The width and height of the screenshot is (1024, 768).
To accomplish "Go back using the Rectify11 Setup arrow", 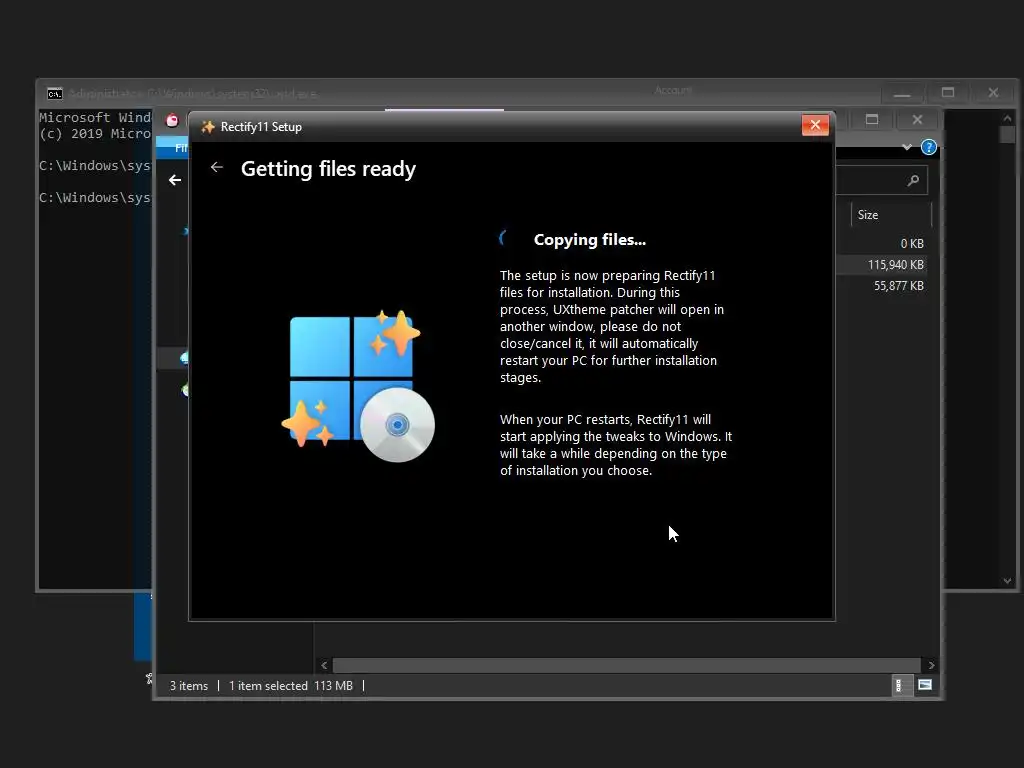I will (x=217, y=168).
